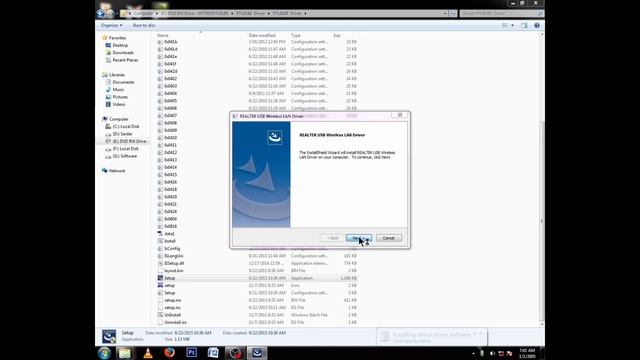The image size is (640, 360).
Task: Select the first file 0x041b
Action: 170,42
